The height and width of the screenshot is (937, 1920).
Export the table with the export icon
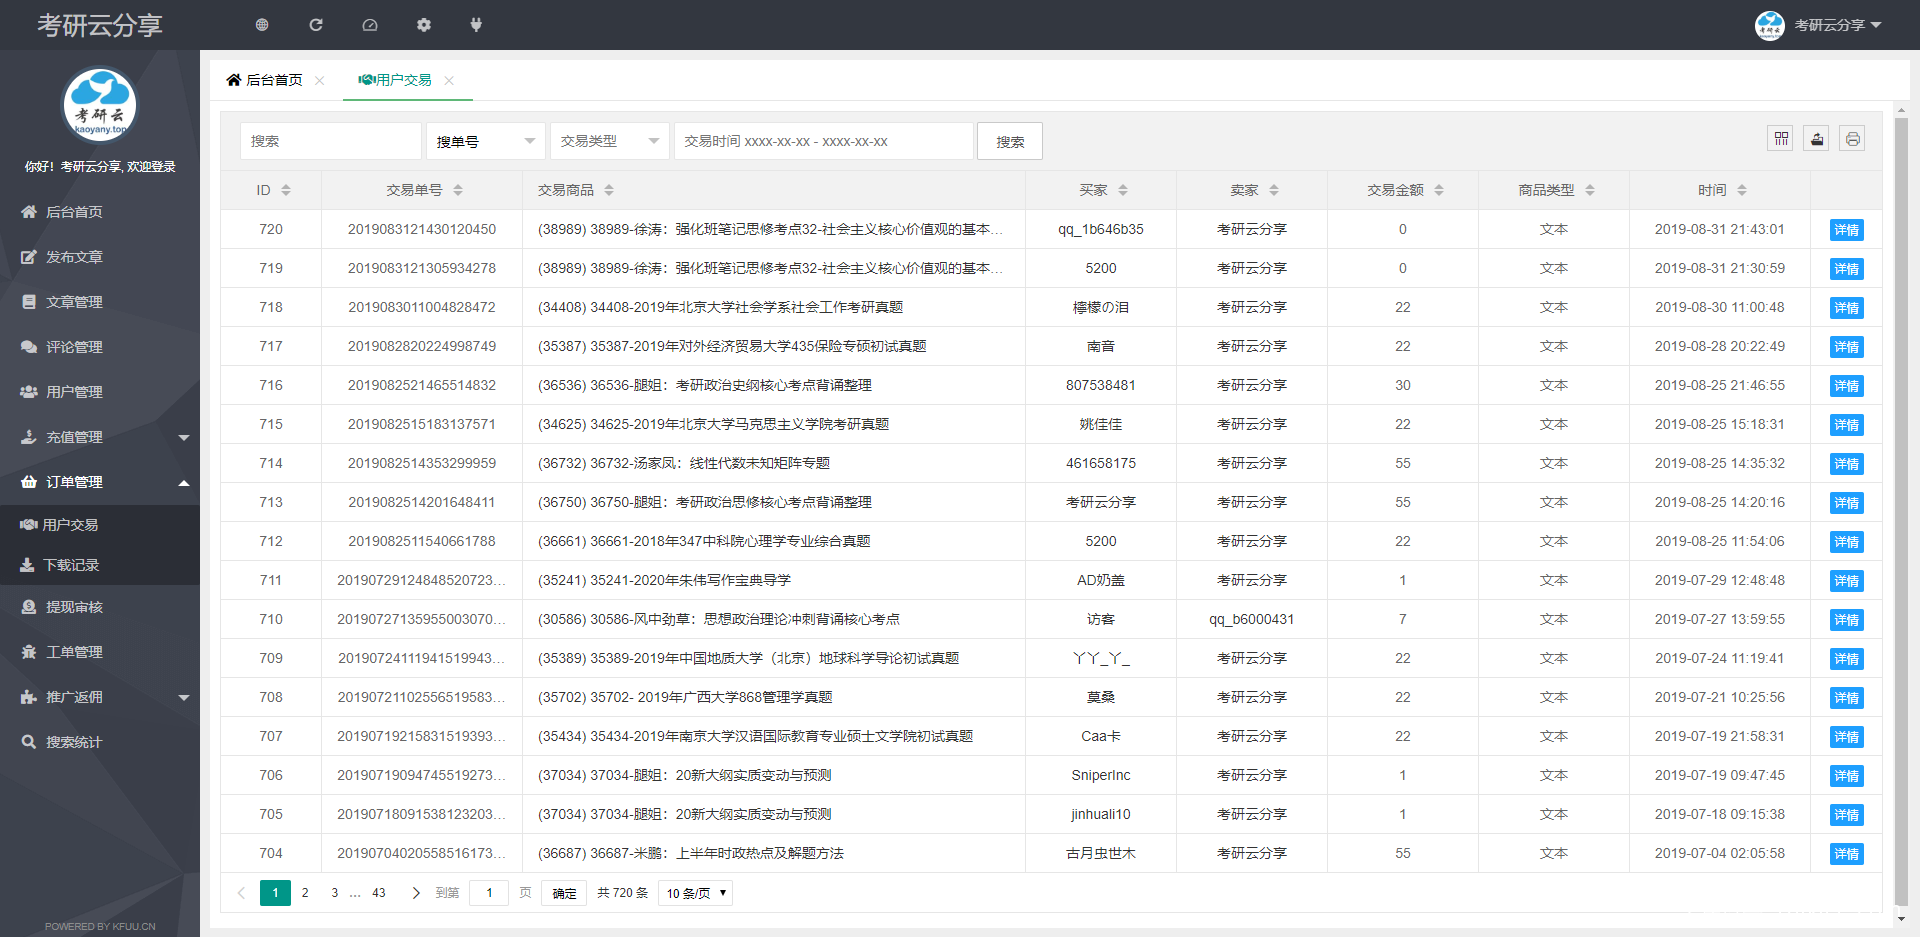[x=1816, y=138]
